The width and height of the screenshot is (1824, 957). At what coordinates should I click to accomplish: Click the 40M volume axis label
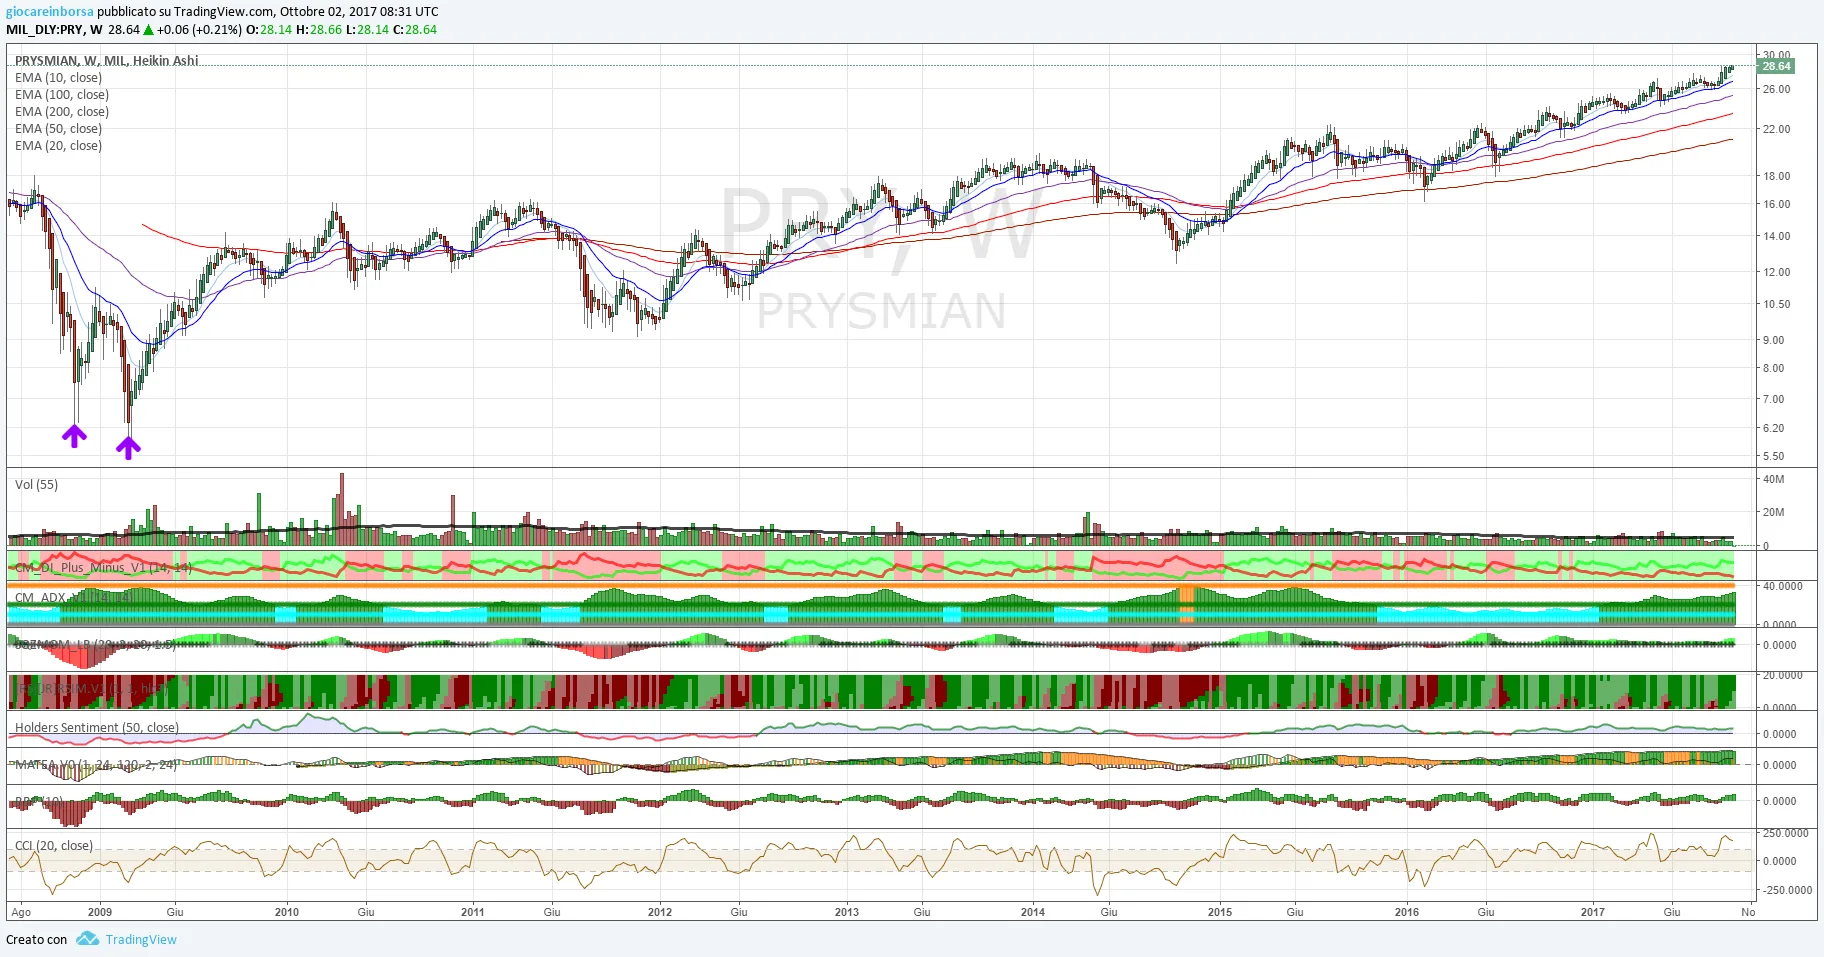point(1774,479)
